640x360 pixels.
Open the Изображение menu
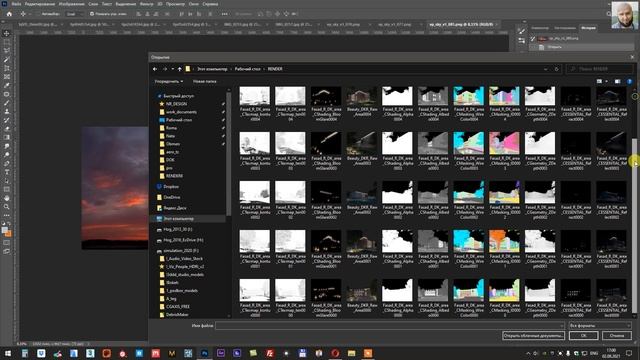click(71, 4)
